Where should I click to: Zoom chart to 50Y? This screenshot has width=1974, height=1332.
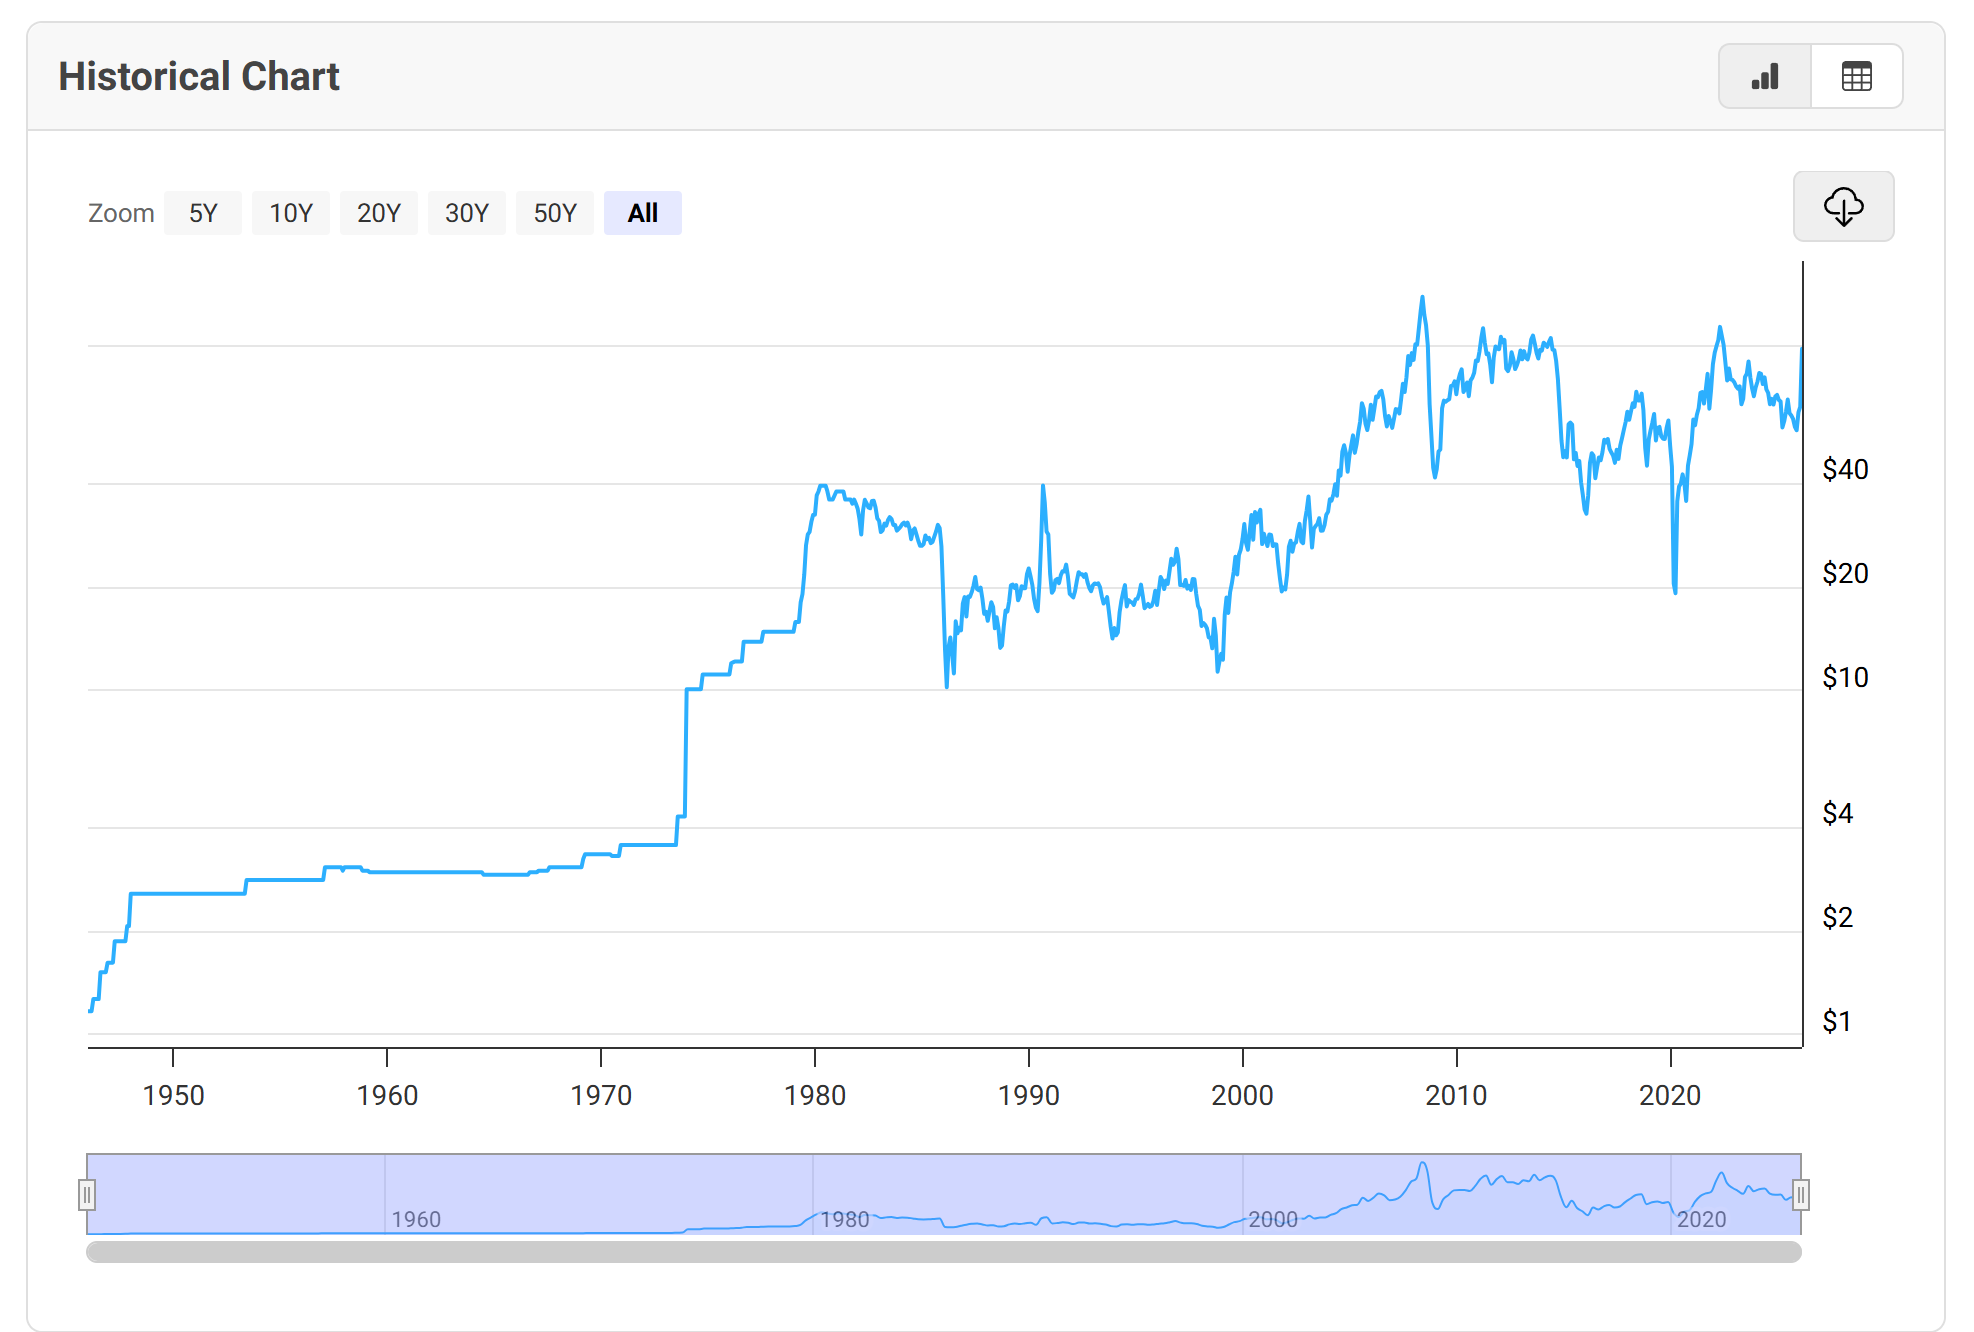[x=555, y=213]
